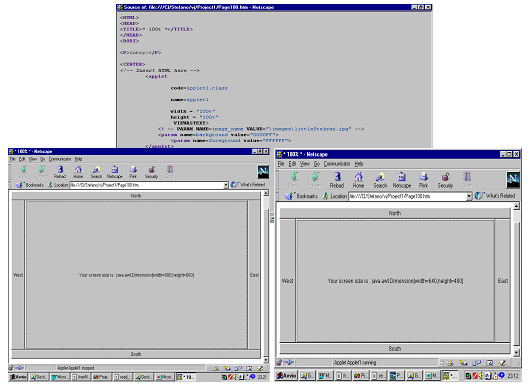
Task: Open View menu in right Netscape window
Action: pyautogui.click(x=305, y=164)
